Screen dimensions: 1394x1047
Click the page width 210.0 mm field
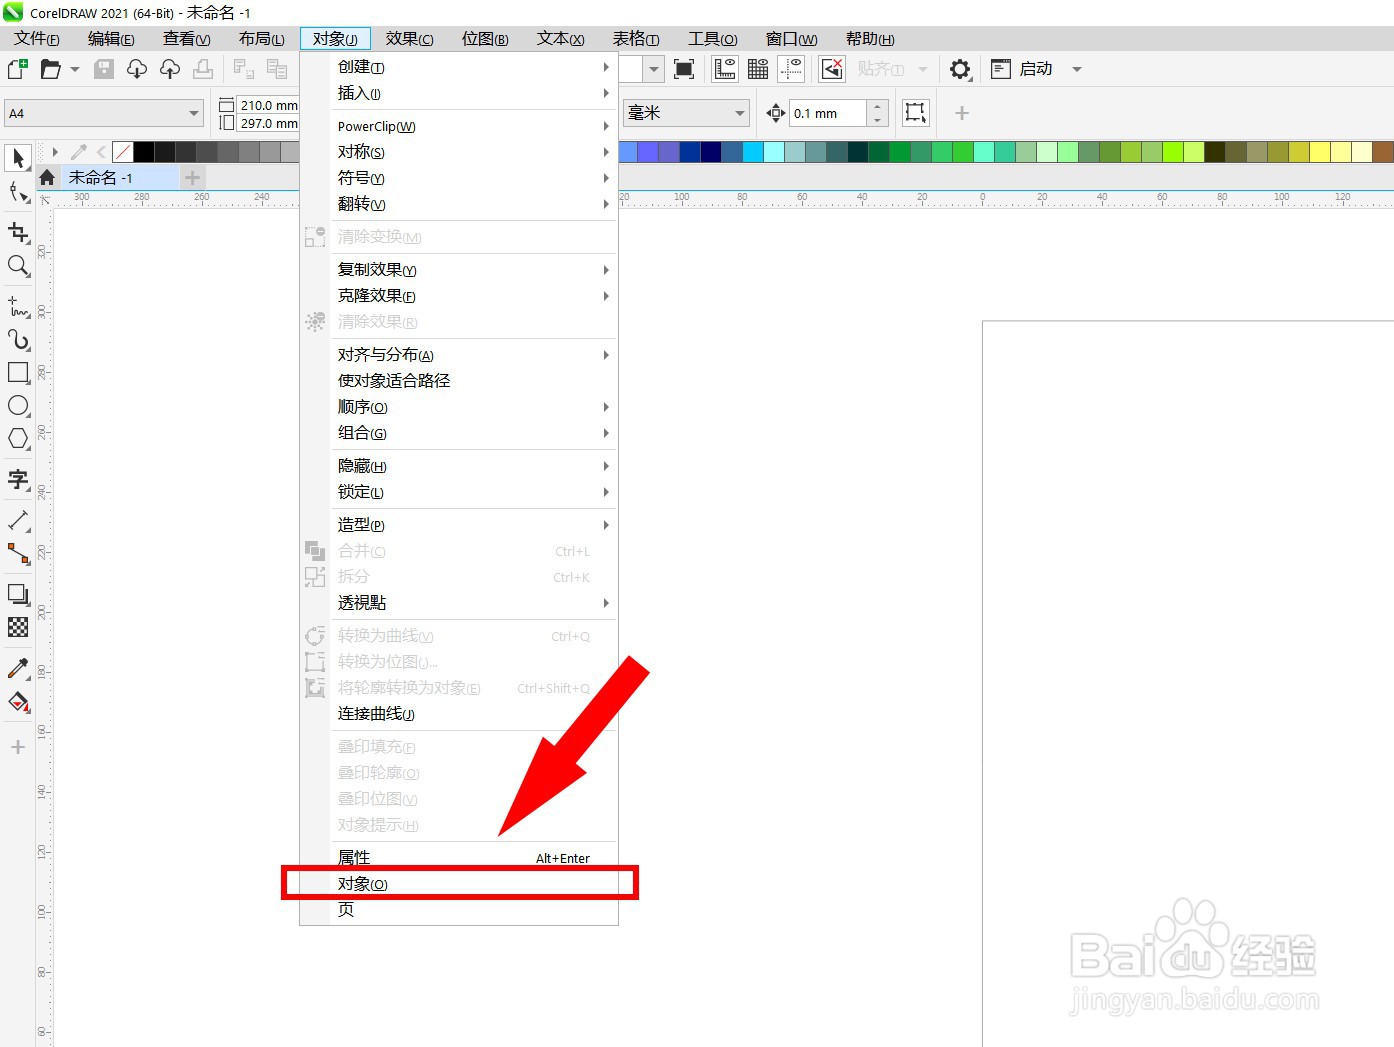(268, 105)
